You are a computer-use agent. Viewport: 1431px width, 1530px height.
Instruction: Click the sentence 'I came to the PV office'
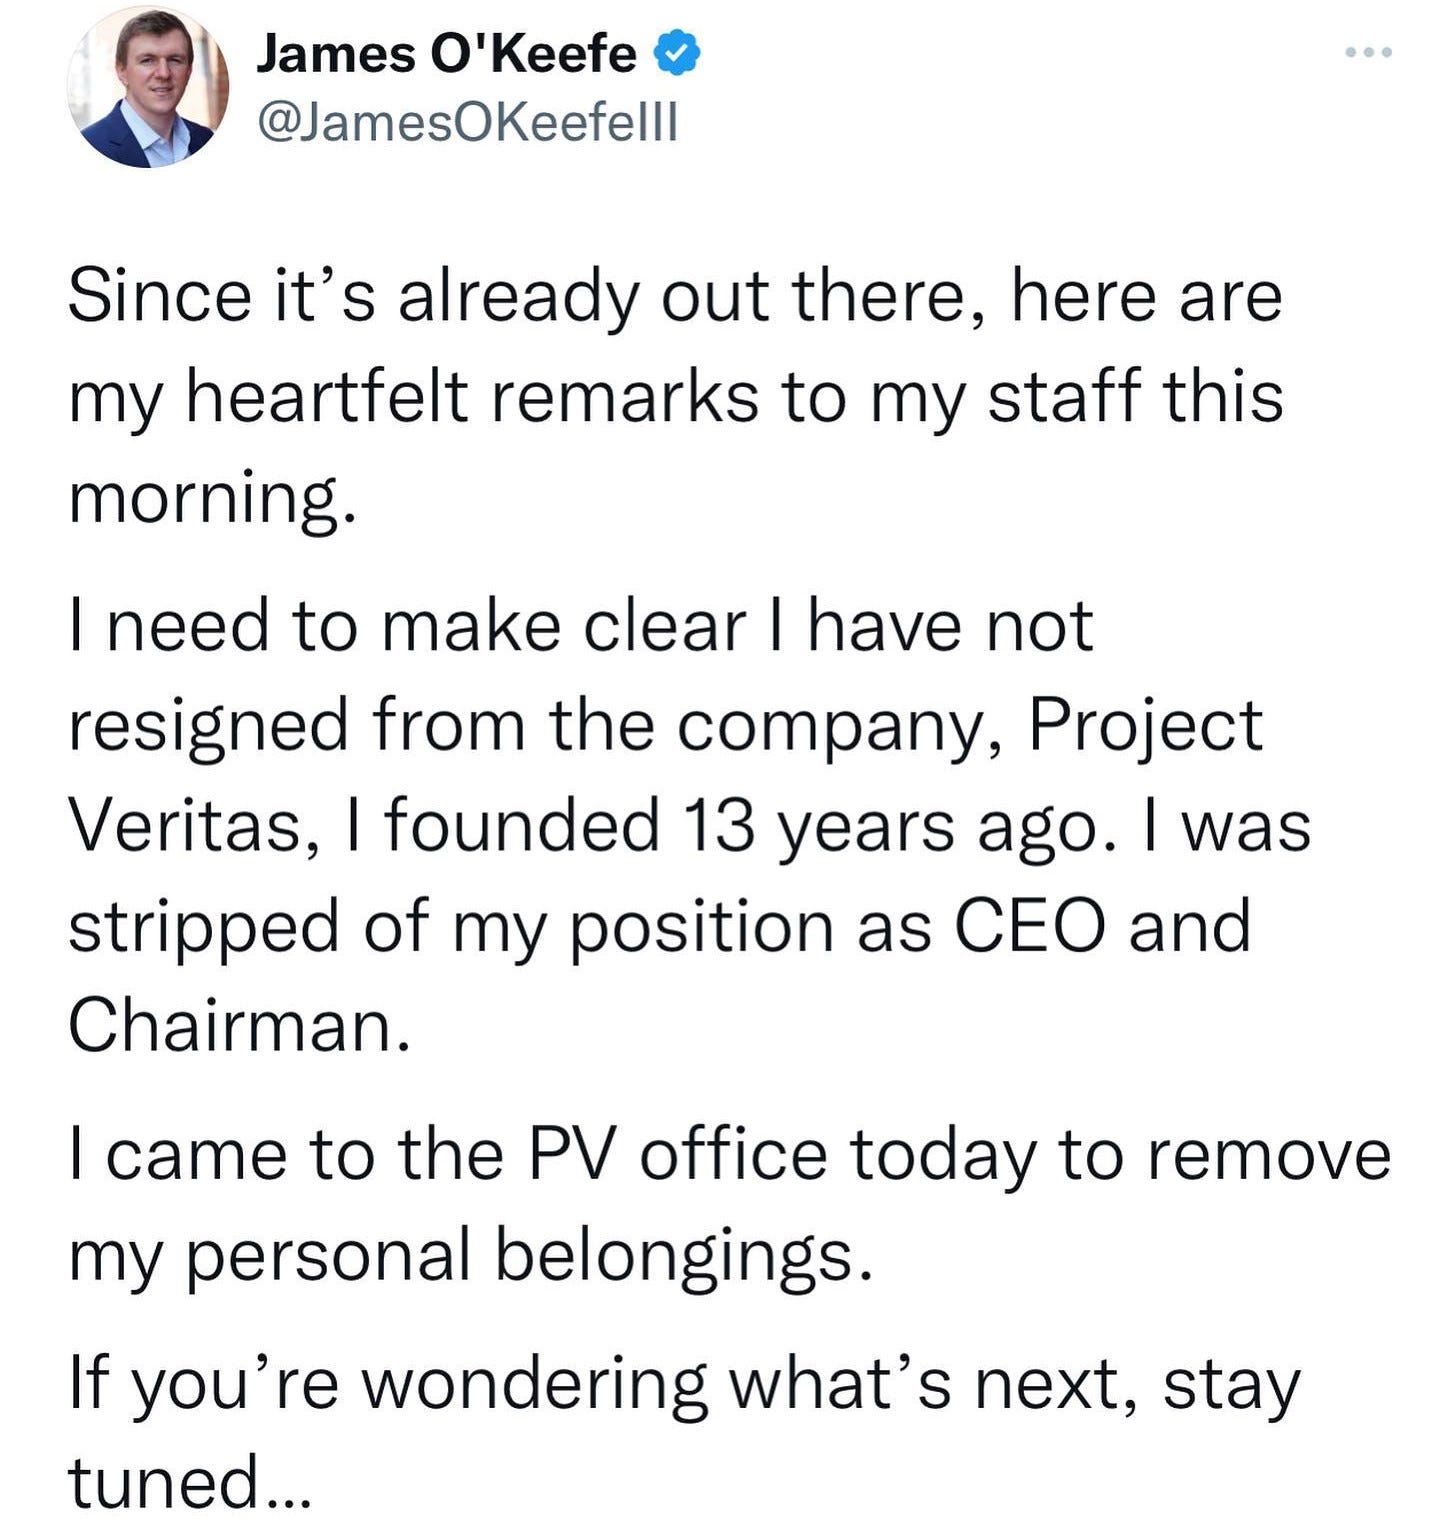tap(729, 1204)
